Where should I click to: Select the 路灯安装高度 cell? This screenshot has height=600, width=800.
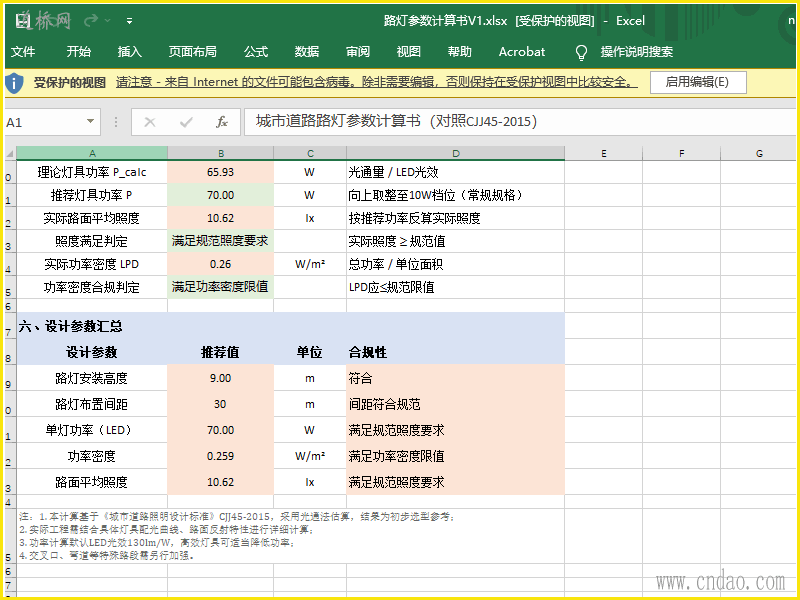pos(92,378)
